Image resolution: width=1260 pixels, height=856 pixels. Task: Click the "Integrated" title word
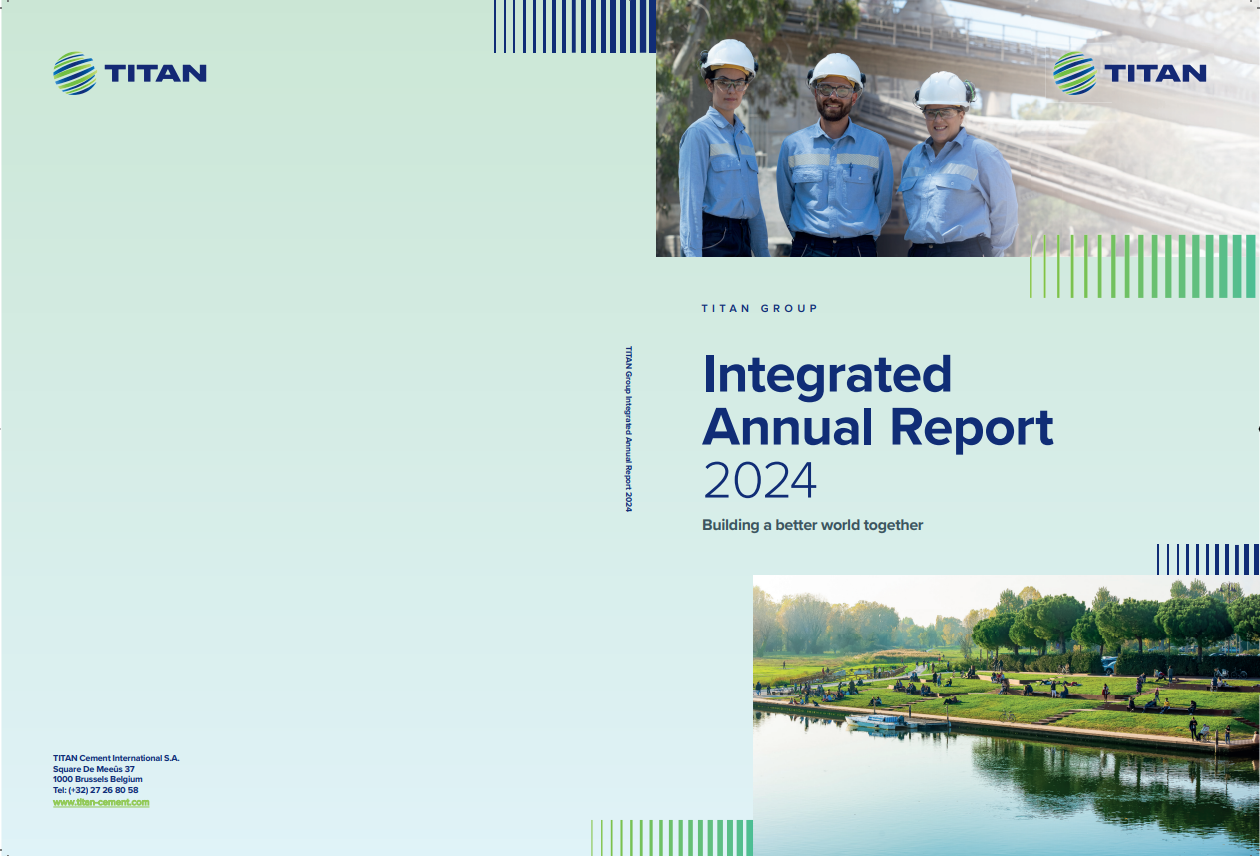tap(827, 374)
